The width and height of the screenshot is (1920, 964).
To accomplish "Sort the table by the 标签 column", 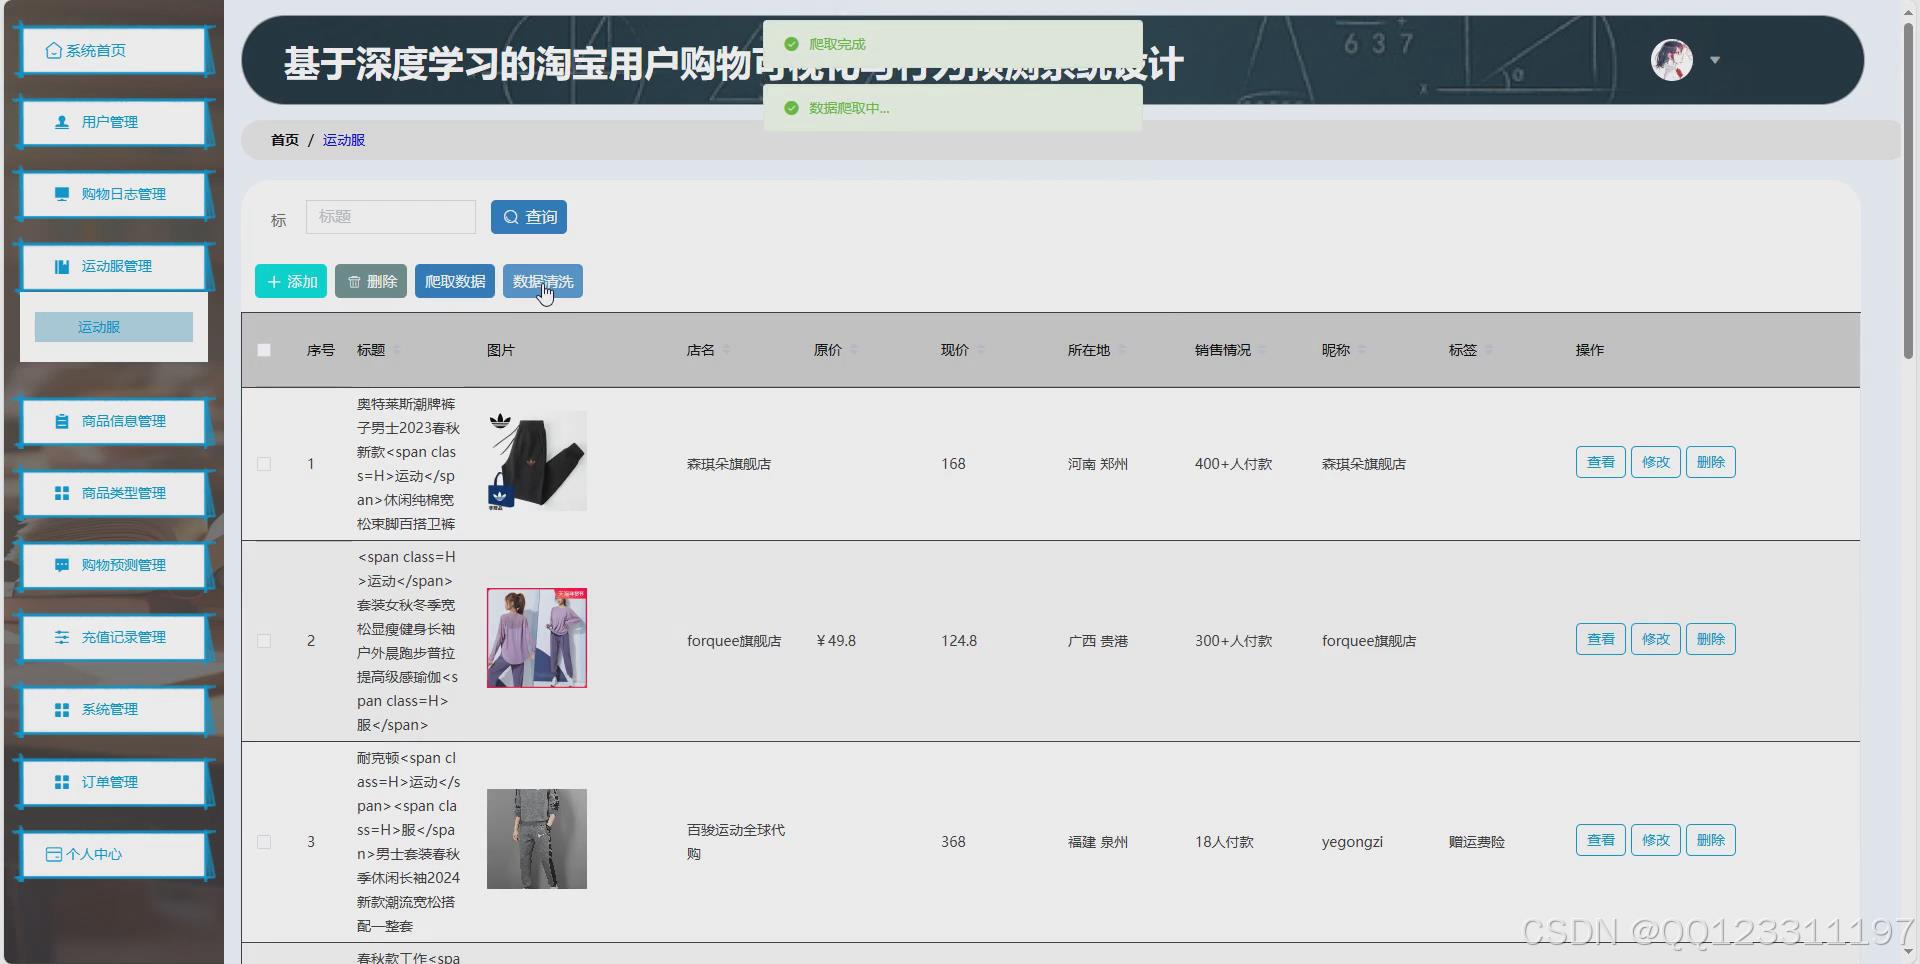I will (1489, 350).
